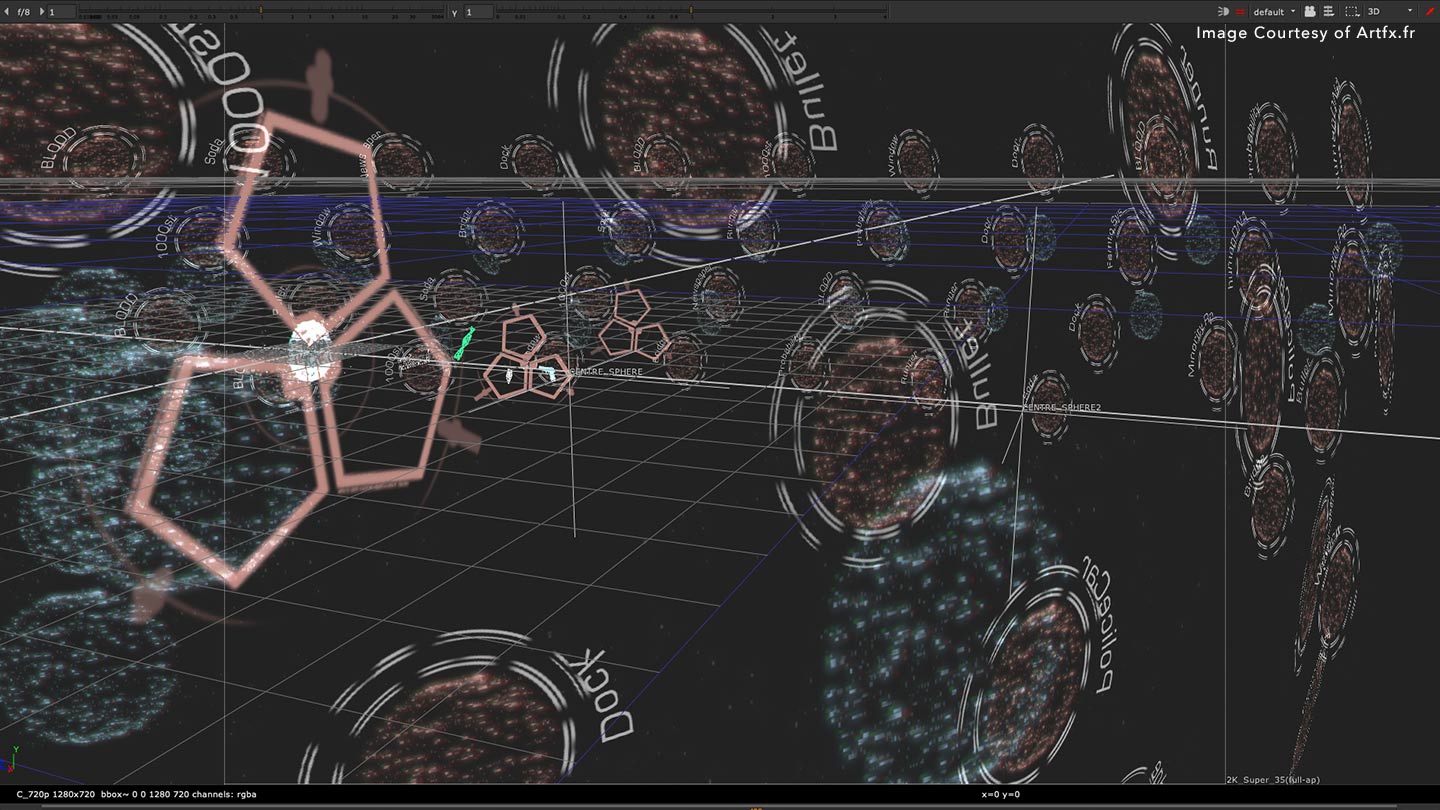Click the red paint stroke icon
The height and width of the screenshot is (810, 1440).
(1430, 11)
